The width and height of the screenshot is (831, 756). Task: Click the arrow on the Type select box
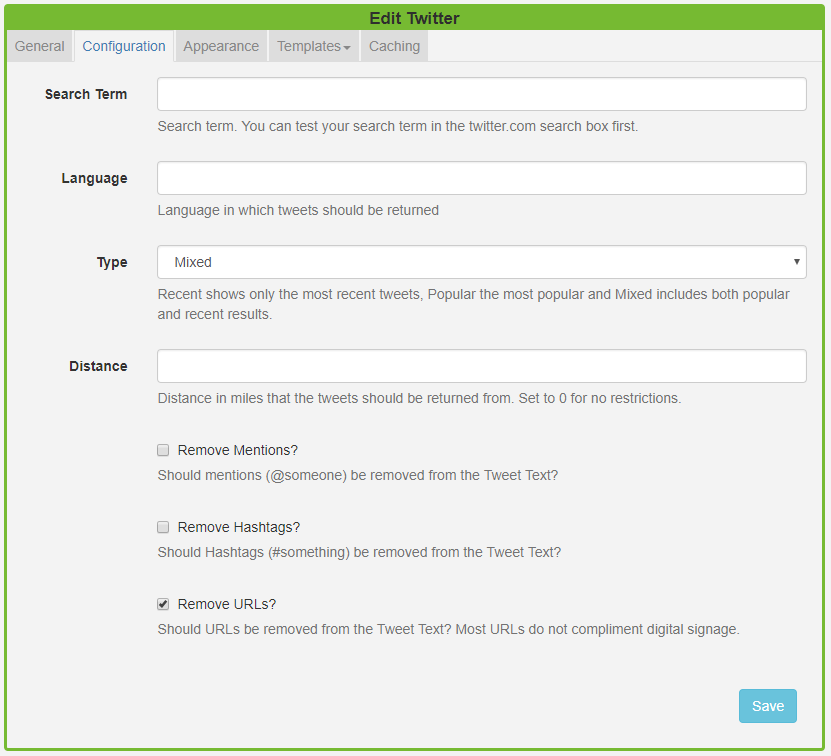tap(796, 262)
